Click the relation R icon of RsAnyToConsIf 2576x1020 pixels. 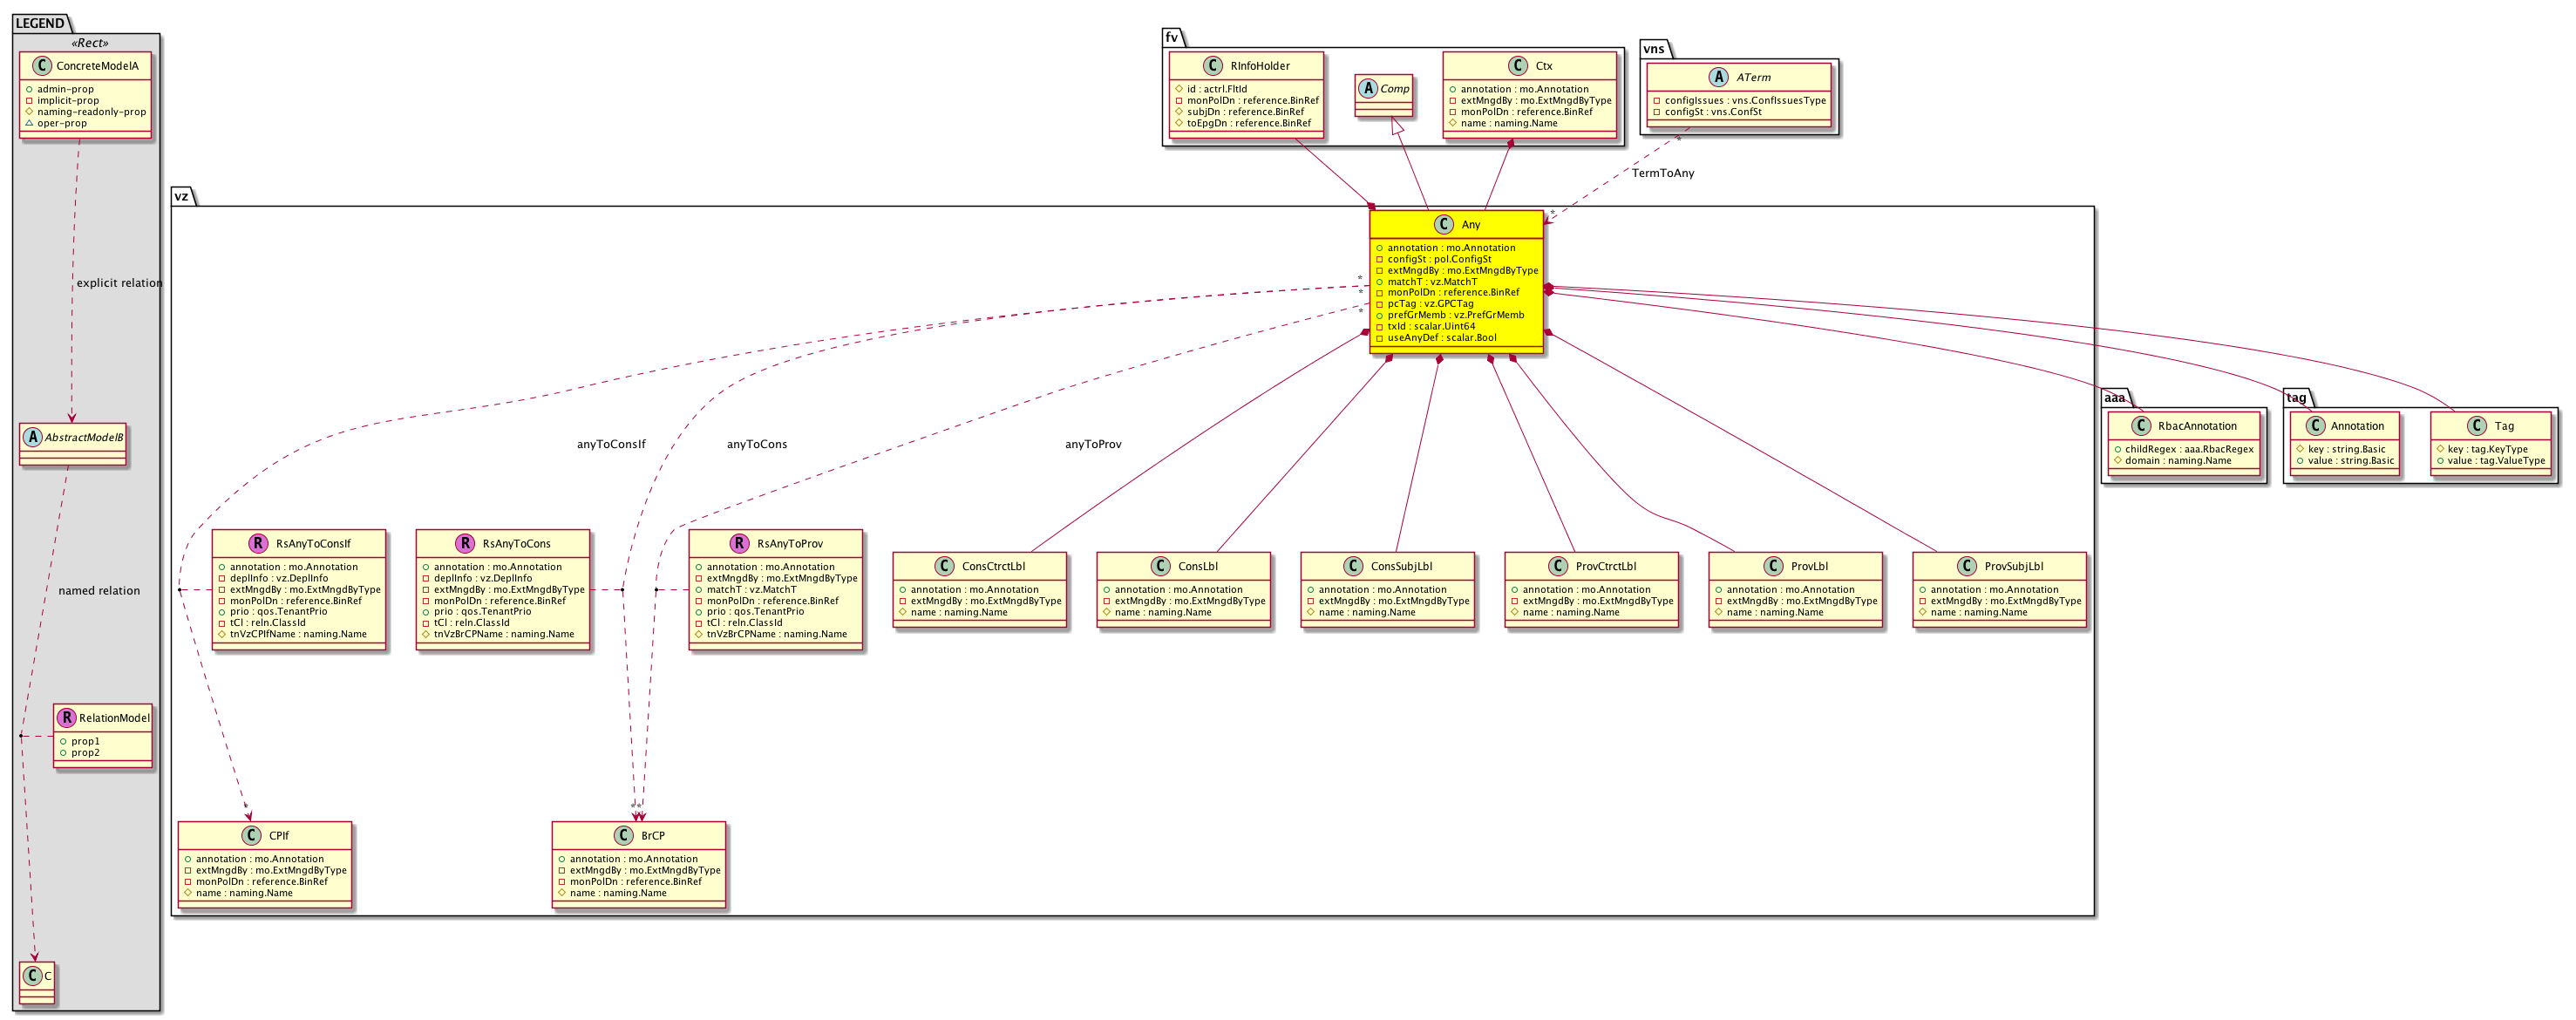click(258, 544)
